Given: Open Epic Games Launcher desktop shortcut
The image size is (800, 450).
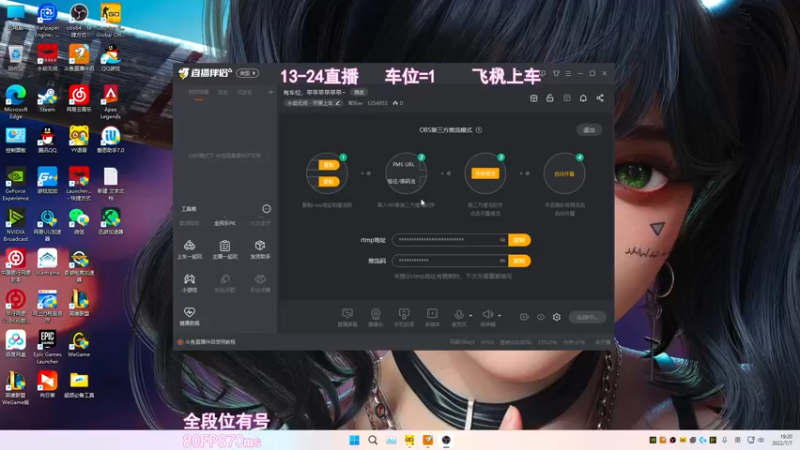Looking at the screenshot, I should [x=47, y=347].
